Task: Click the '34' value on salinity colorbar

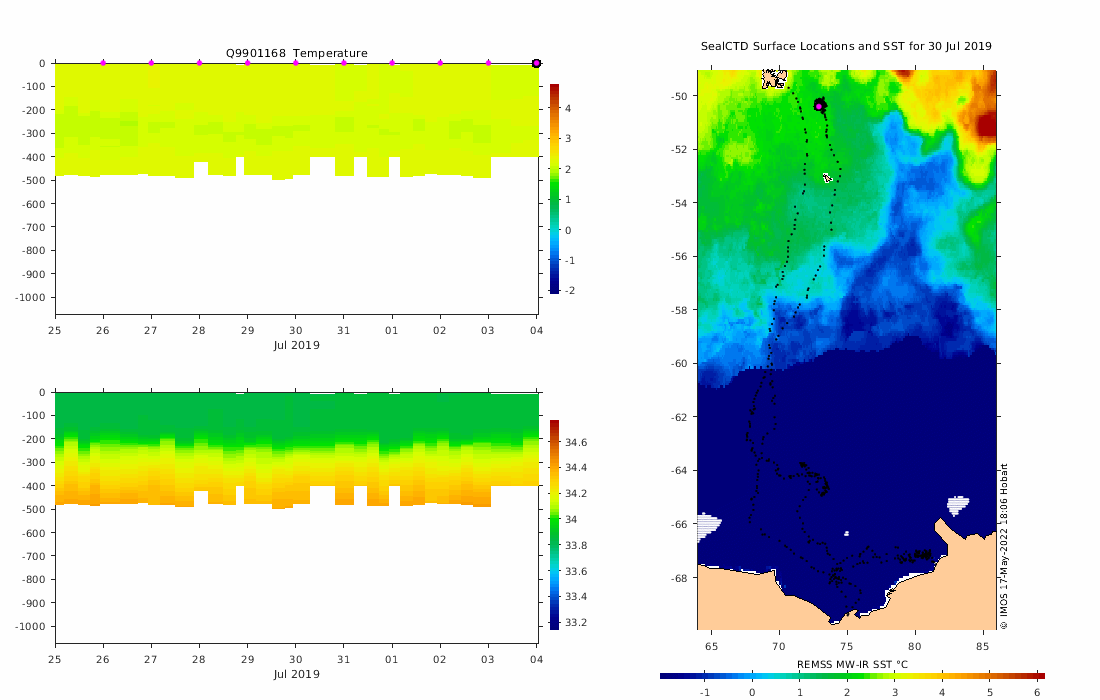Action: pos(571,520)
